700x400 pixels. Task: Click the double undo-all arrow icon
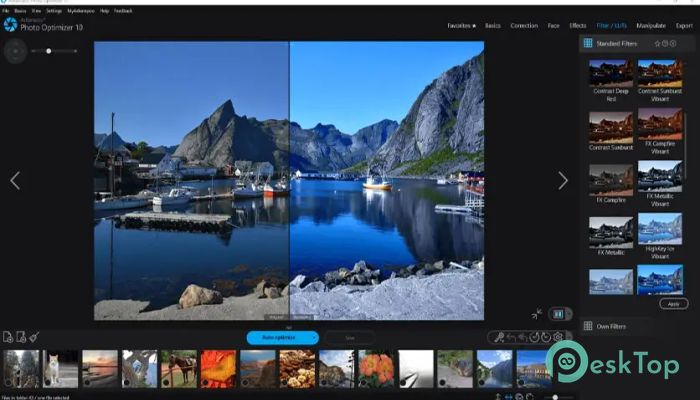pyautogui.click(x=522, y=338)
